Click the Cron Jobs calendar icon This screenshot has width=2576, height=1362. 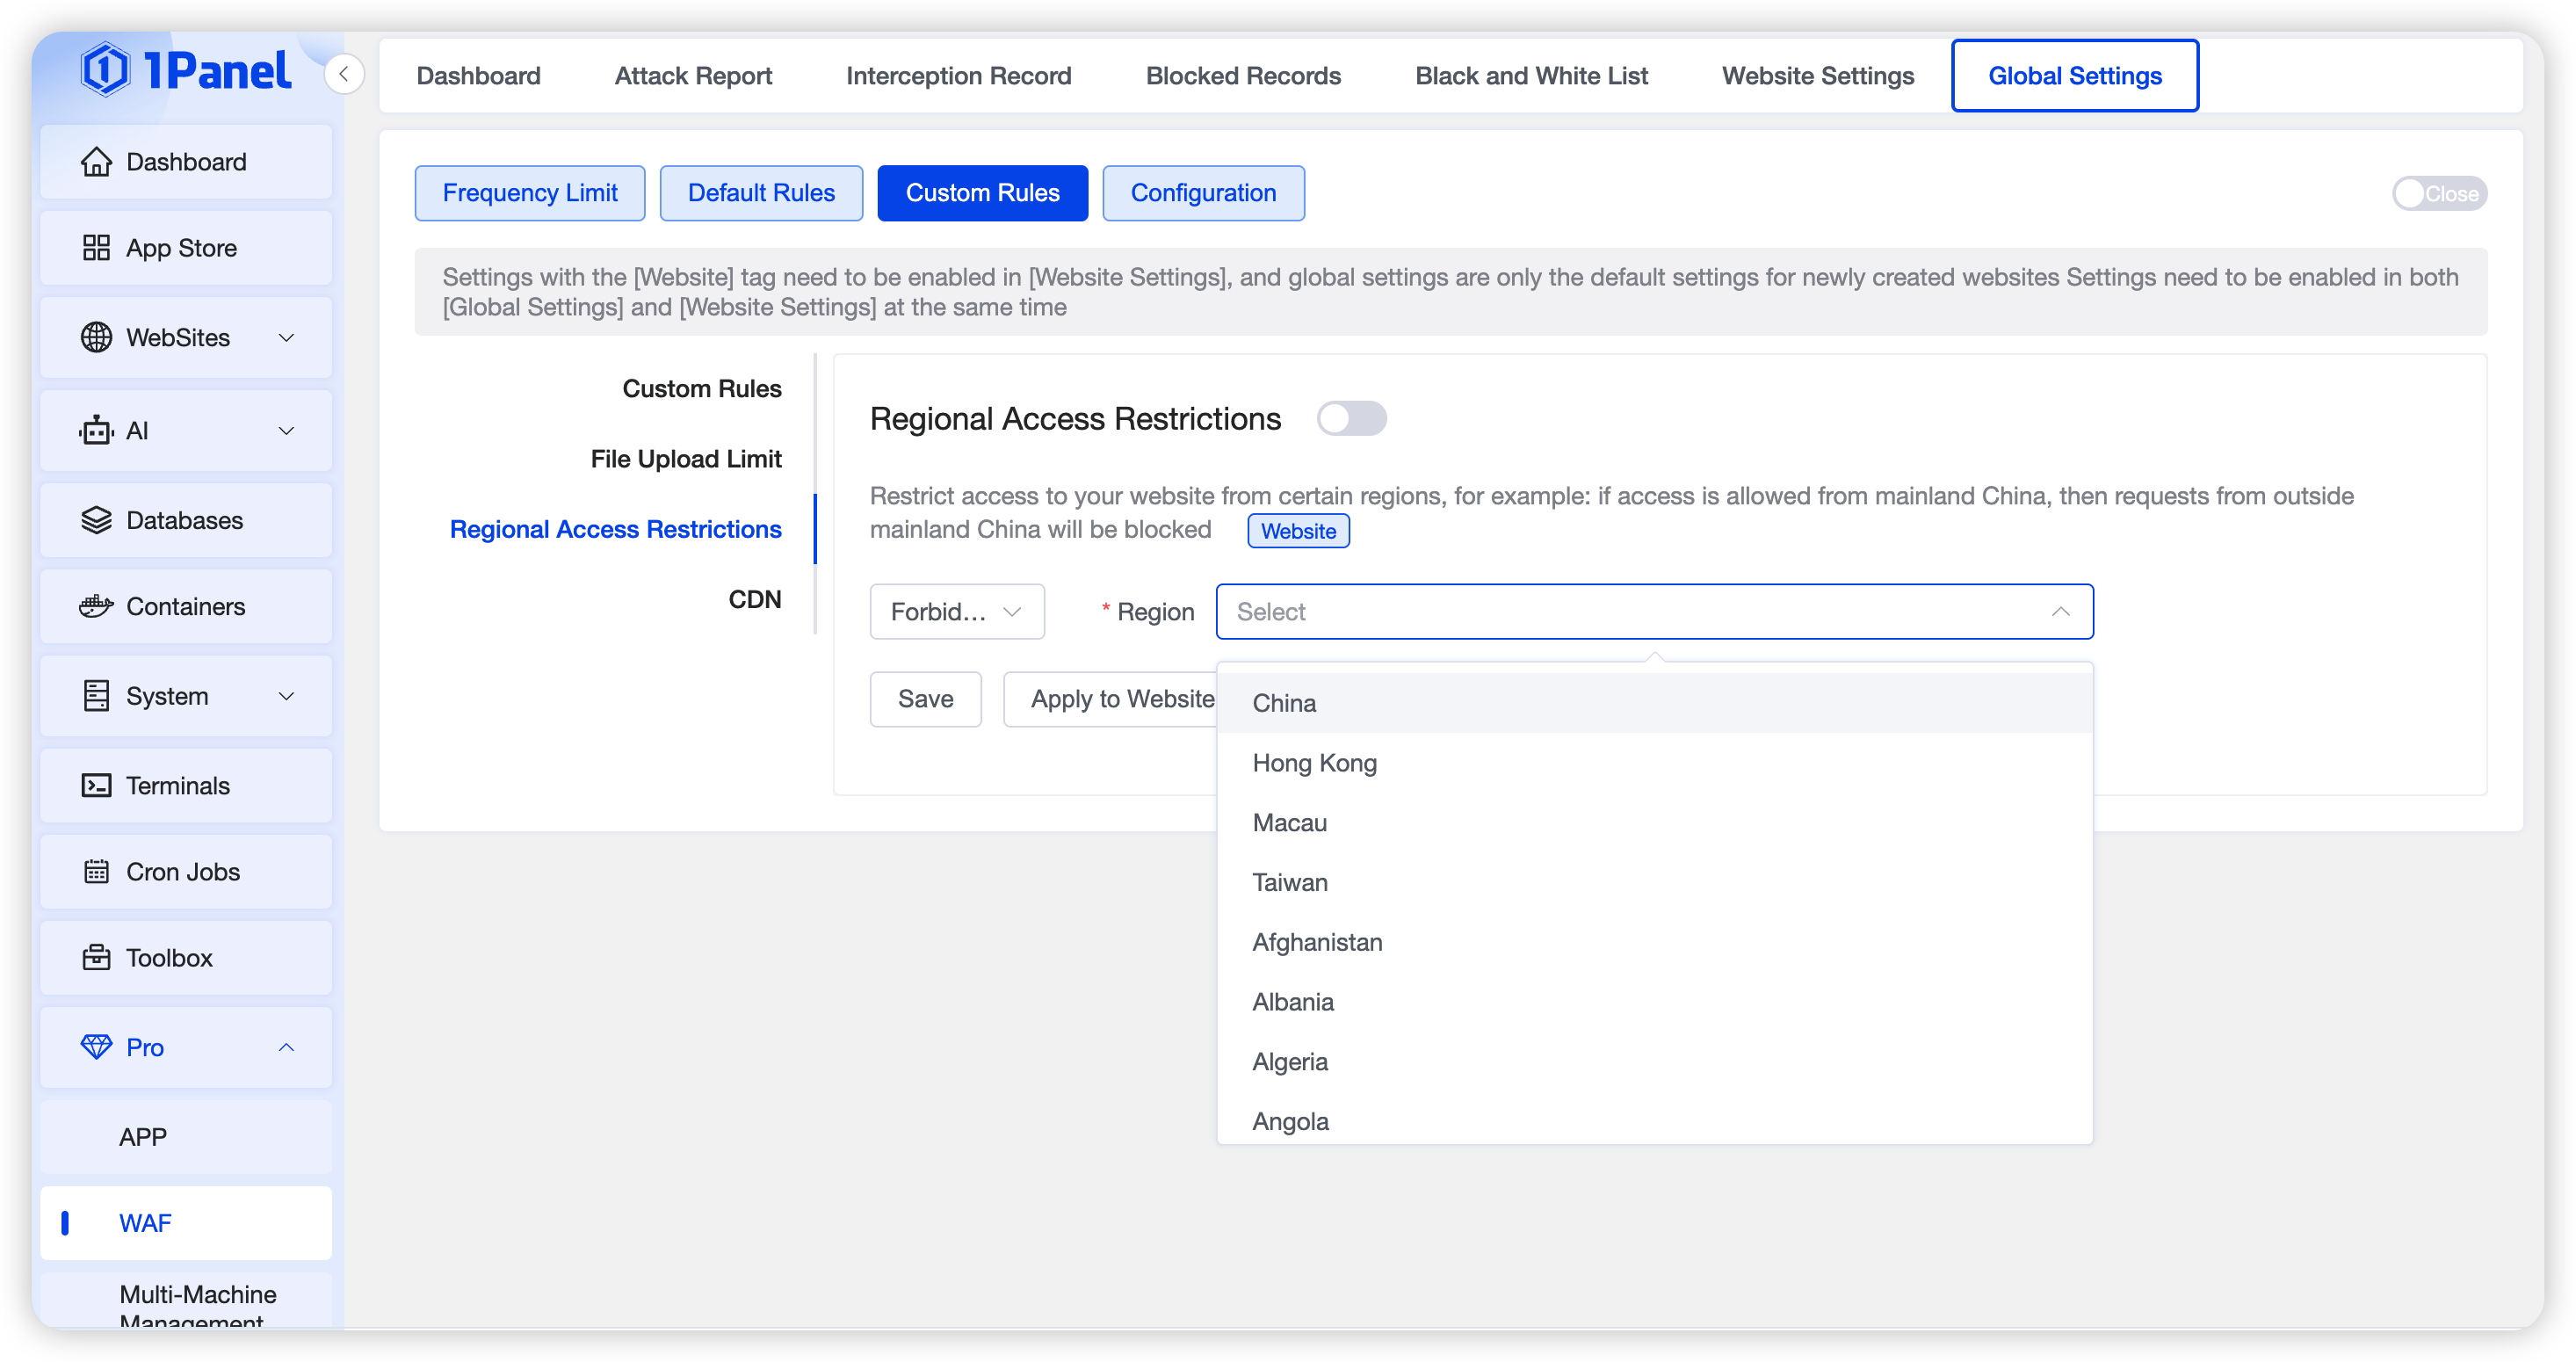[96, 872]
